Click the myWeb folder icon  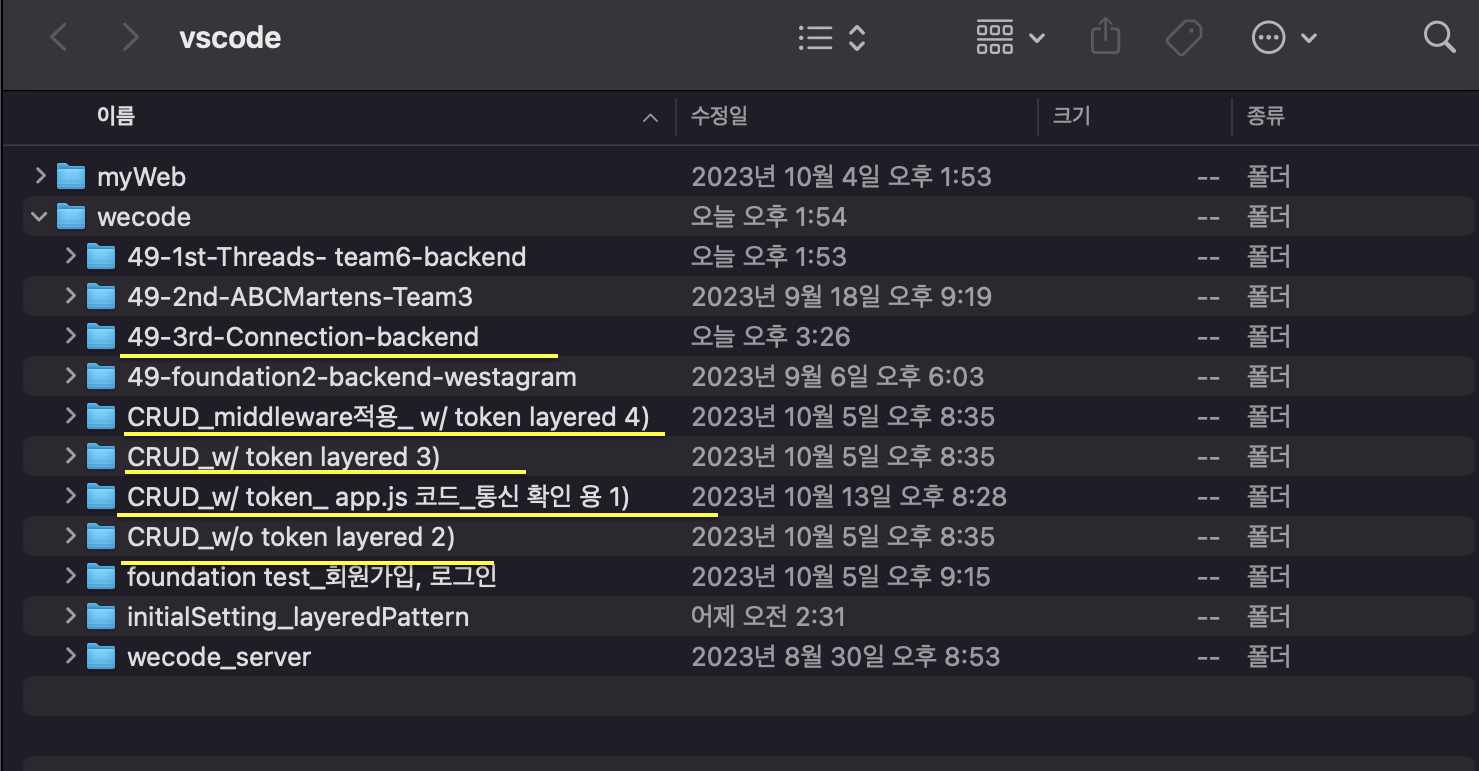tap(71, 177)
